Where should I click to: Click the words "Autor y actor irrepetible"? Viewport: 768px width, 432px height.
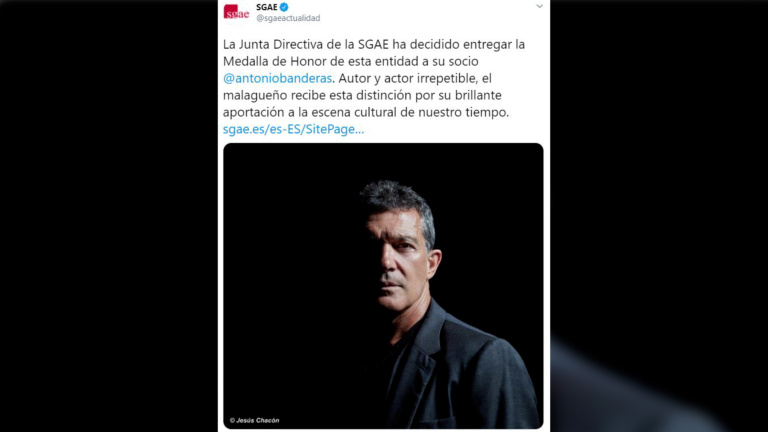pyautogui.click(x=408, y=78)
